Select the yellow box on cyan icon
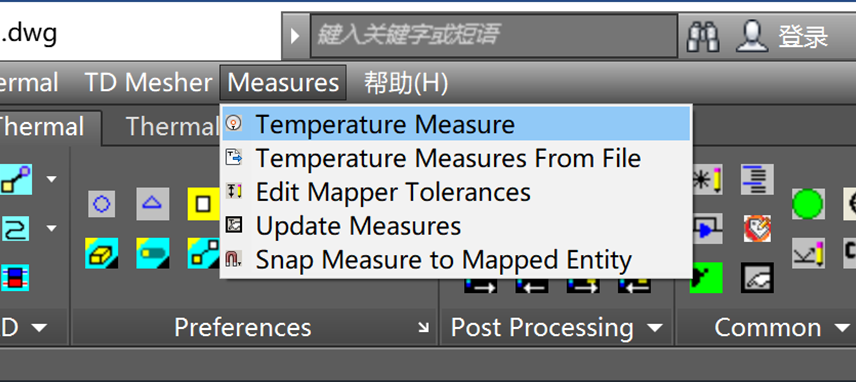The image size is (856, 382). coord(102,253)
